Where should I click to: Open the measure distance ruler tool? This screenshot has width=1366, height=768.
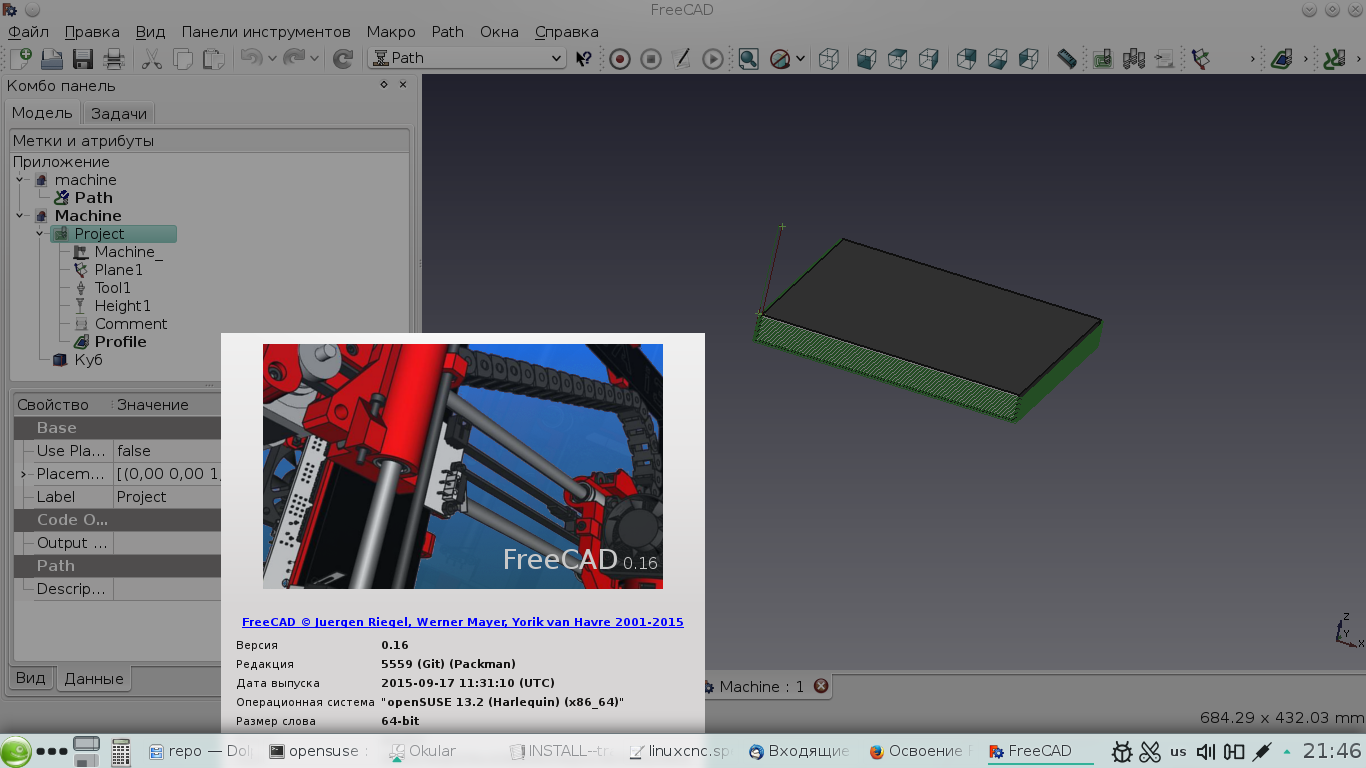(1066, 59)
